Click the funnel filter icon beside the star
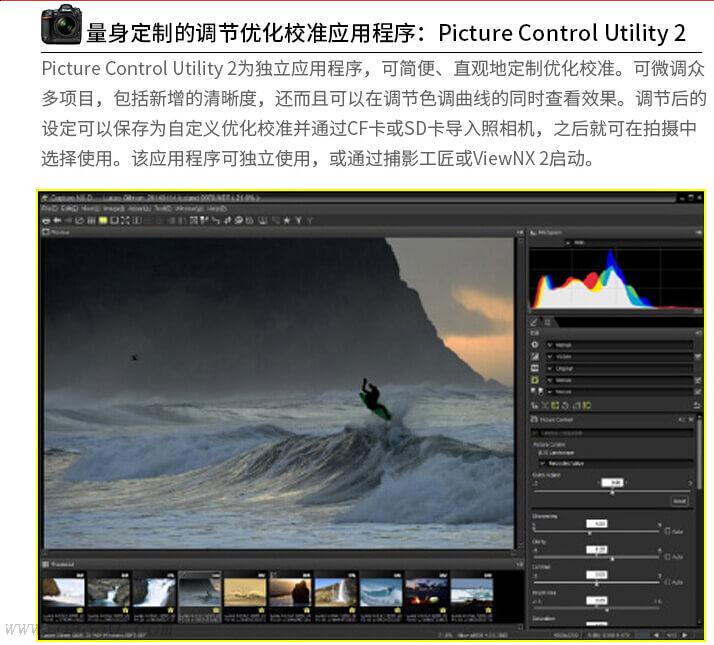Screen dimensions: 714x645 point(298,220)
